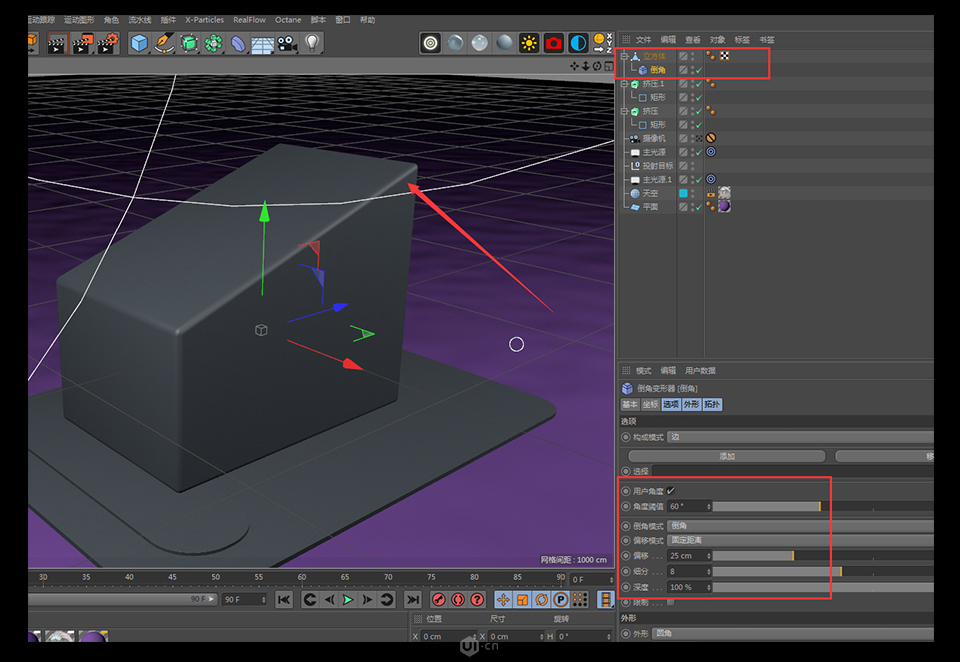Click the purple material thumbnail on 平面
Image resolution: width=960 pixels, height=662 pixels.
pyautogui.click(x=724, y=207)
